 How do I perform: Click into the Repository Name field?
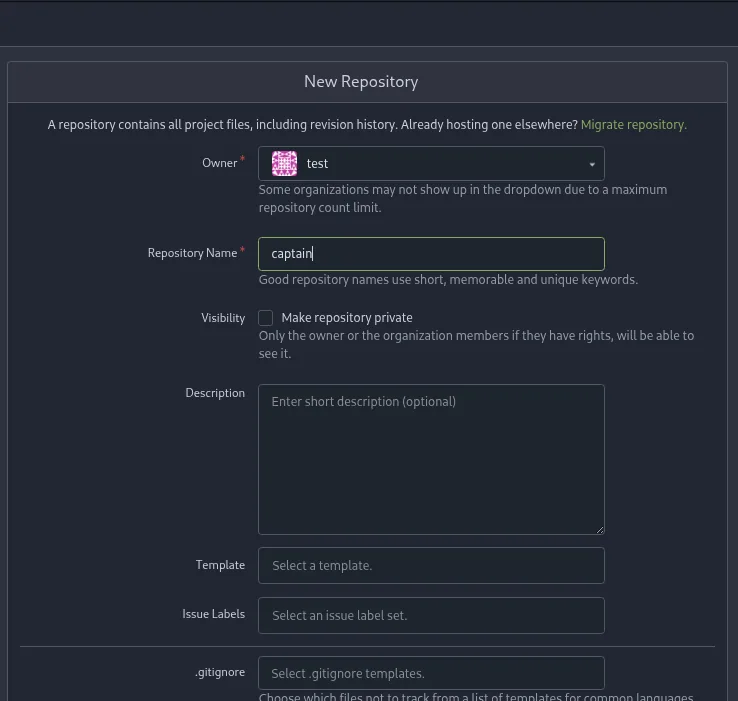tap(431, 254)
